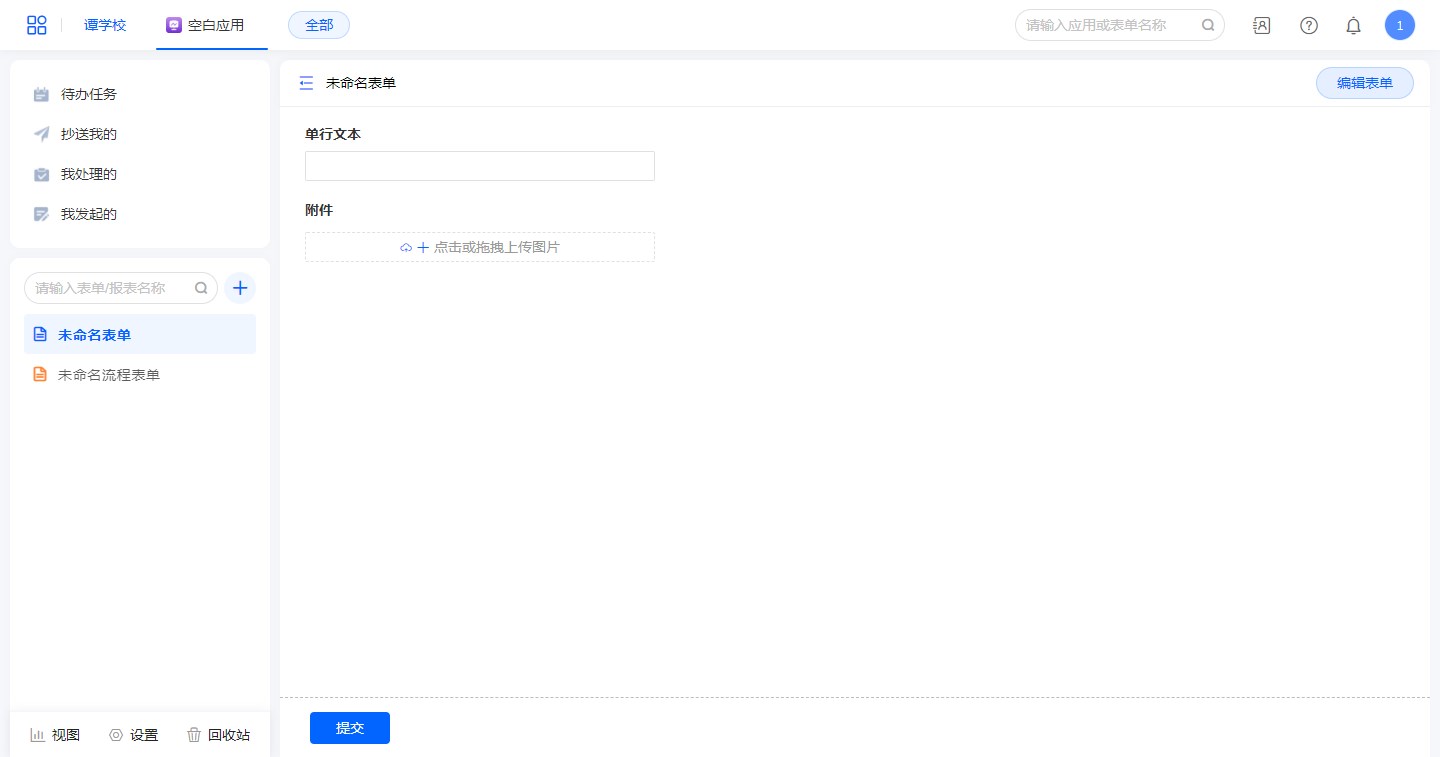The image size is (1440, 757).
Task: Click the attachment upload area
Action: pyautogui.click(x=479, y=247)
